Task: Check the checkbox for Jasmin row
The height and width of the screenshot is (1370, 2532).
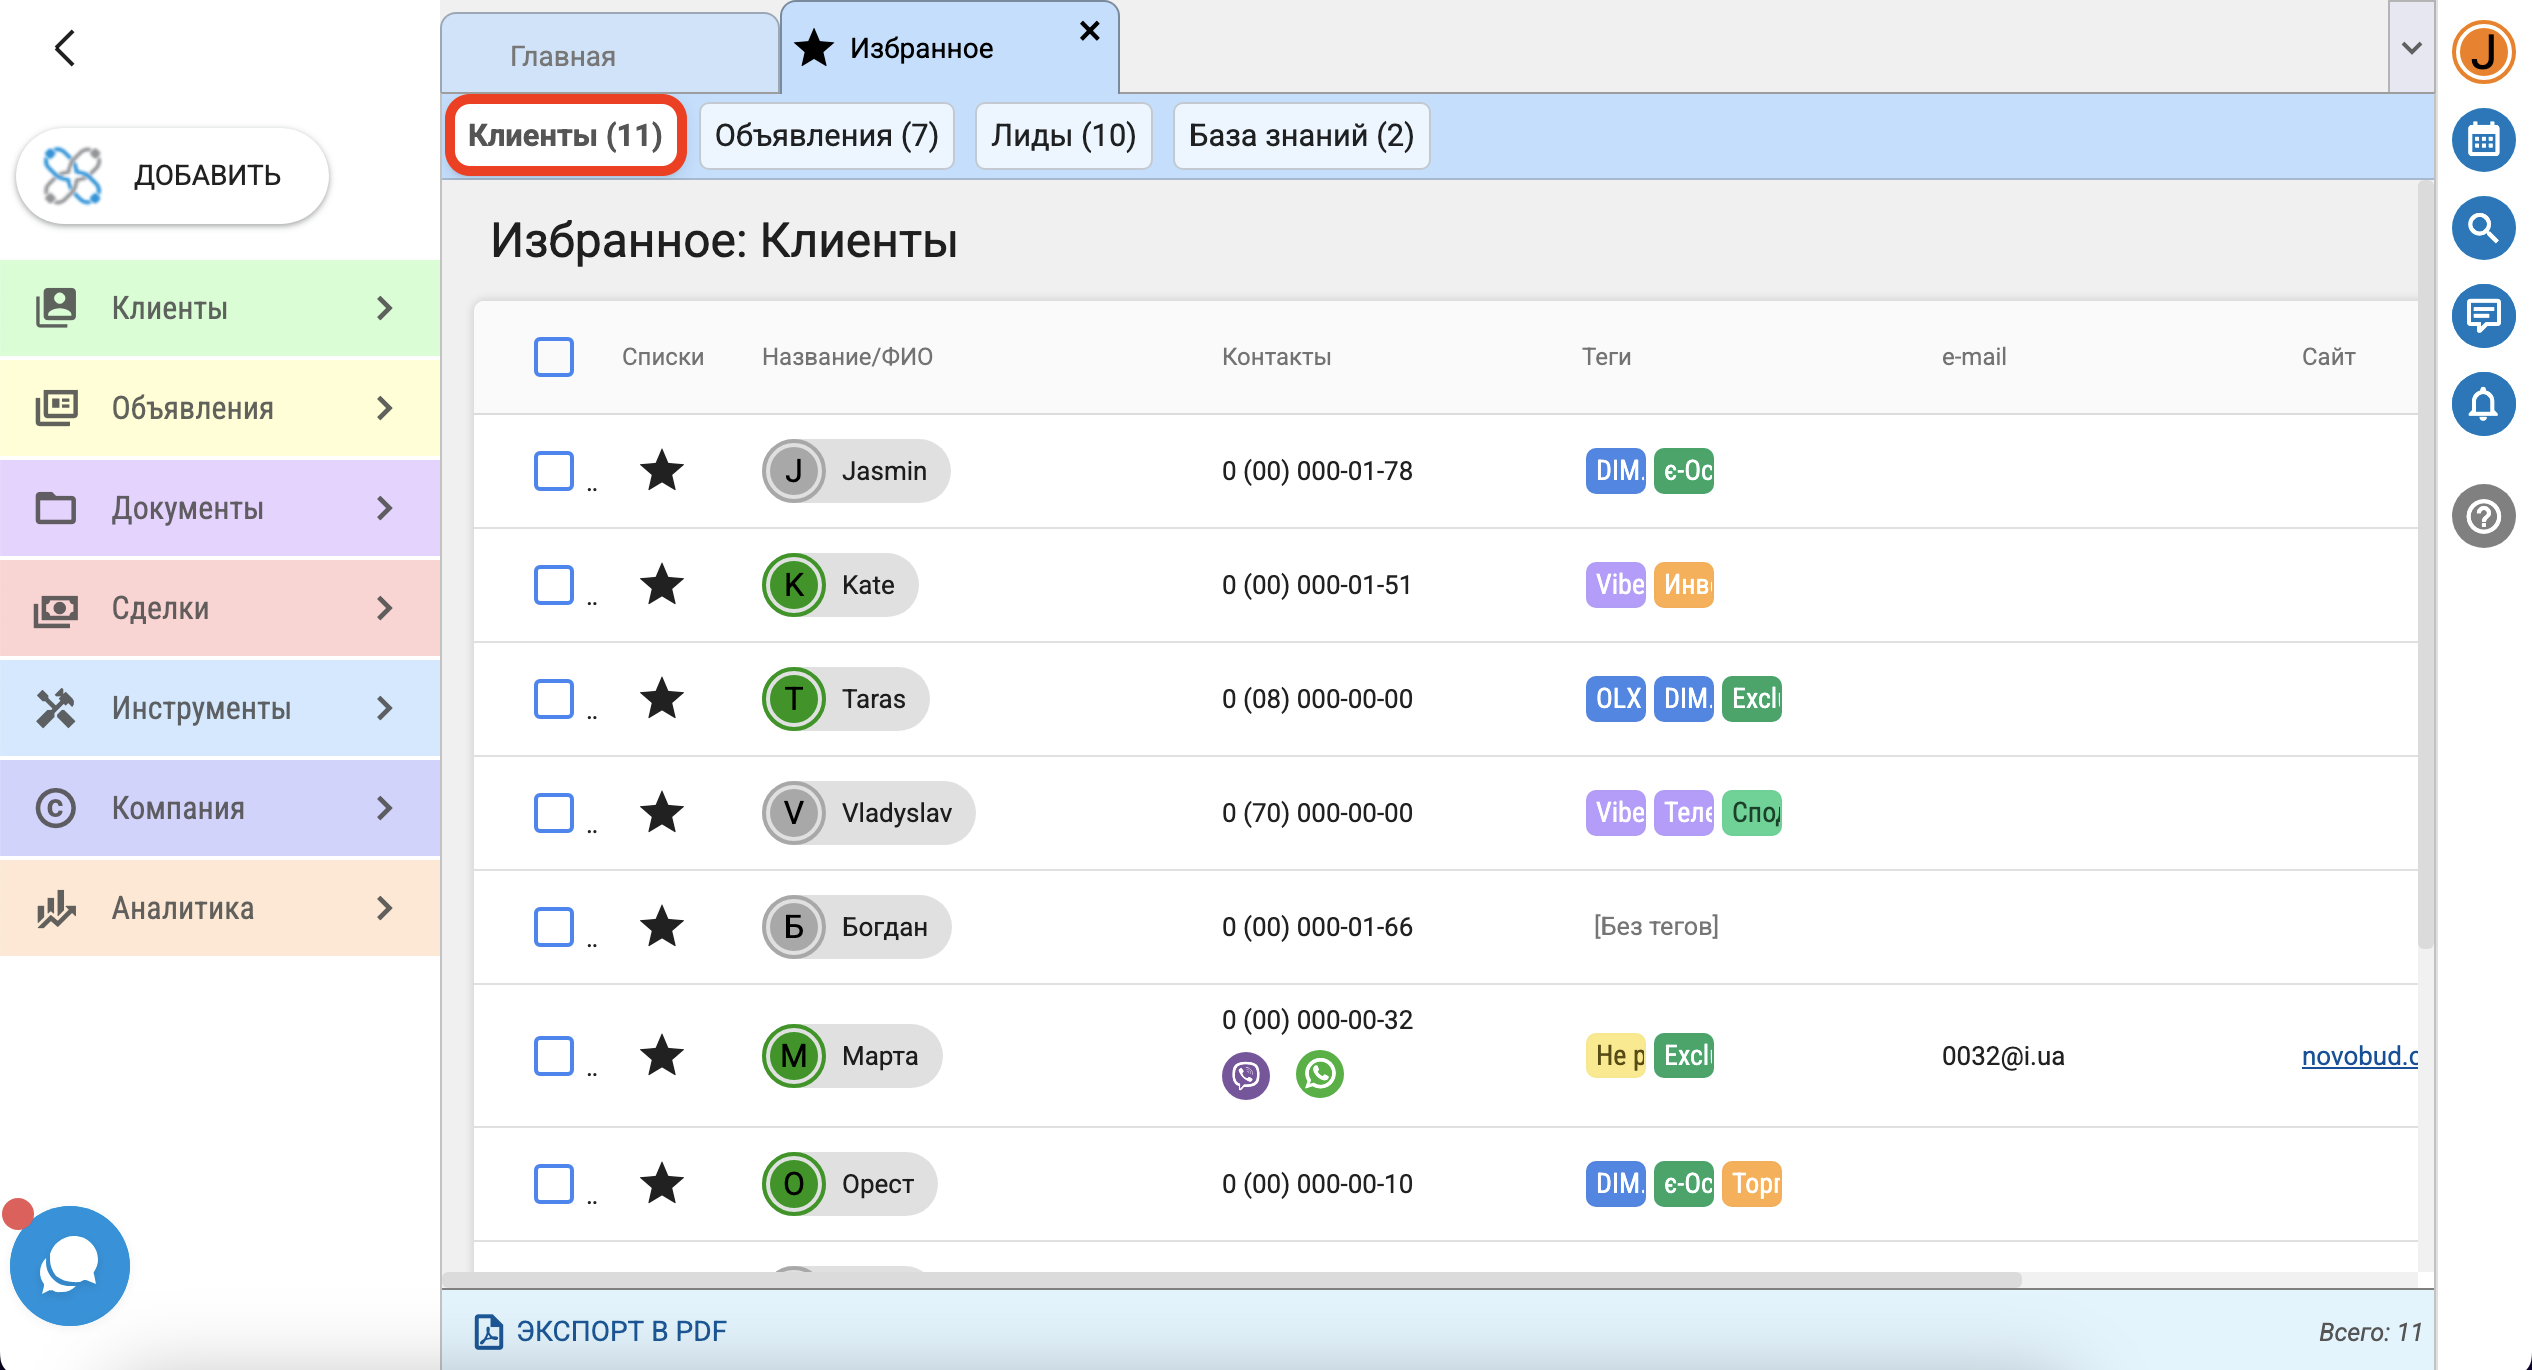Action: (553, 471)
